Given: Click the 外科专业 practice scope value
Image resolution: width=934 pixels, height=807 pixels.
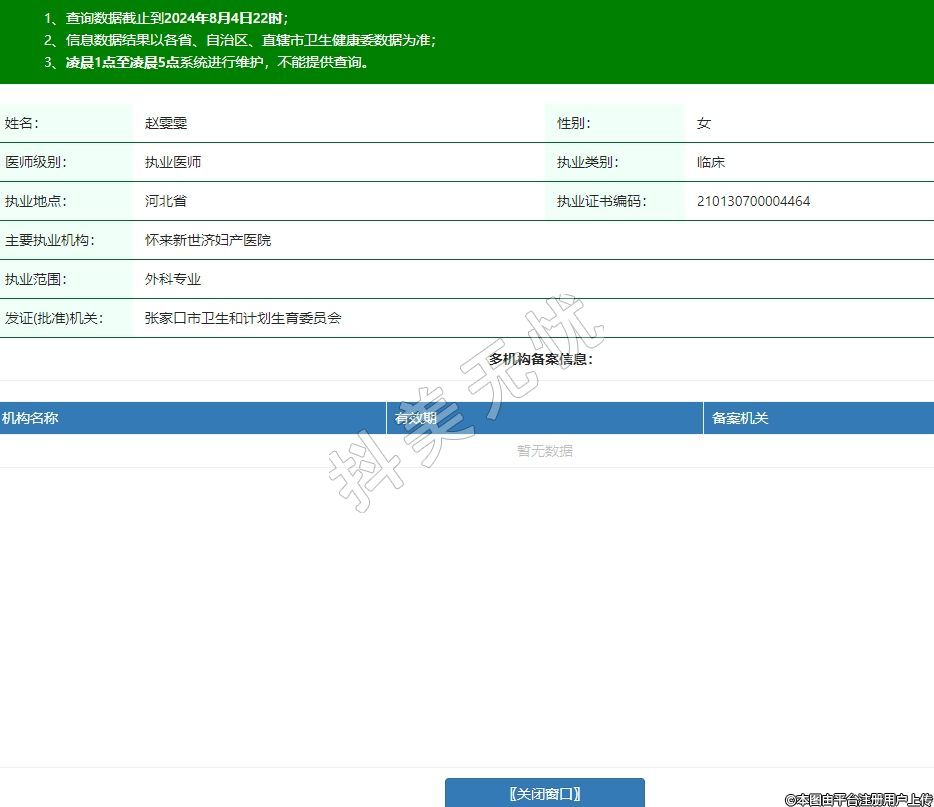Looking at the screenshot, I should (x=173, y=279).
